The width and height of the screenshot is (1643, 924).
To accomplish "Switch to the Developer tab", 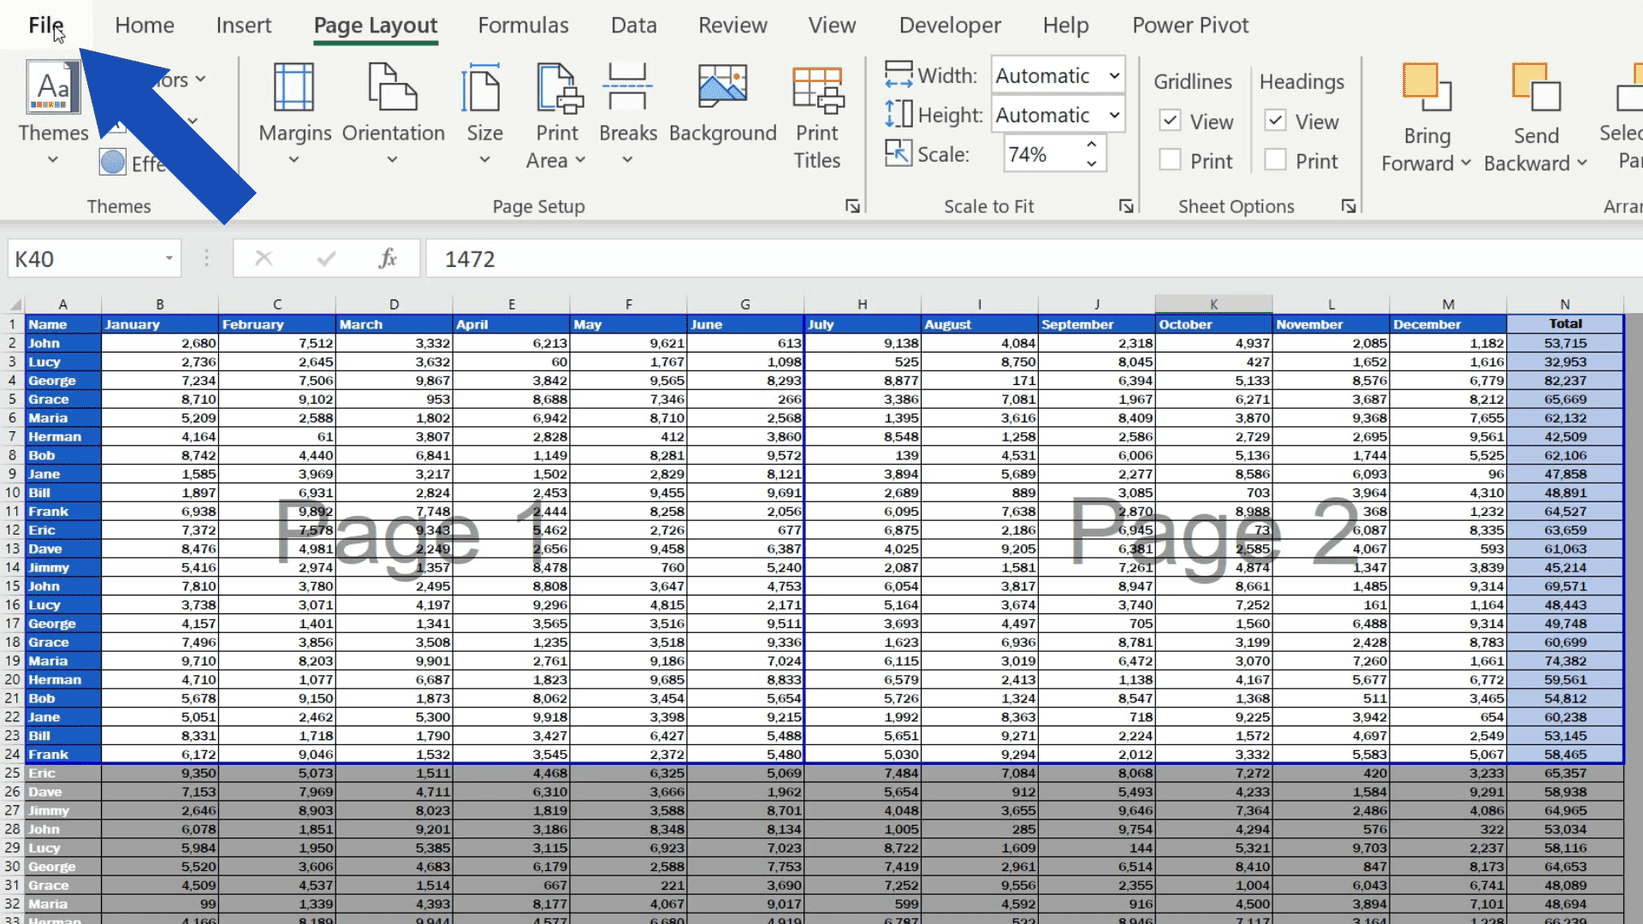I will [950, 25].
